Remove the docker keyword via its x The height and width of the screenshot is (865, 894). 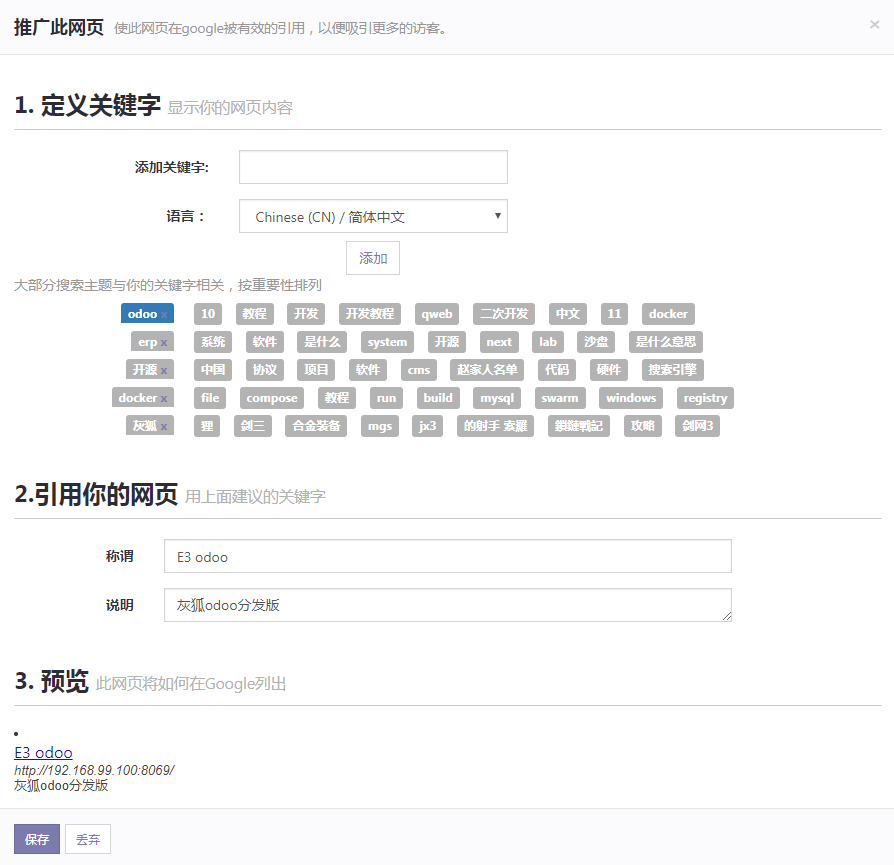(164, 399)
